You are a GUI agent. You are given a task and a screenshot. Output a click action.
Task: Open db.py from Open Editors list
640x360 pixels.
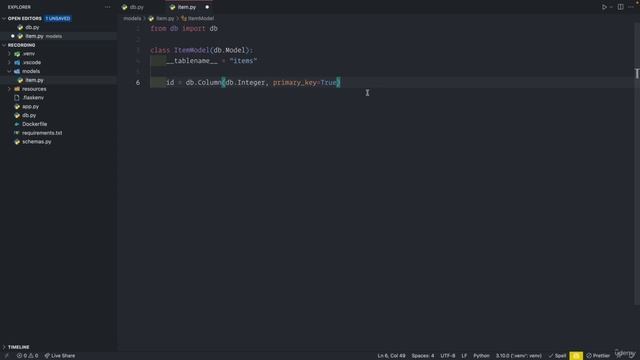[x=32, y=27]
